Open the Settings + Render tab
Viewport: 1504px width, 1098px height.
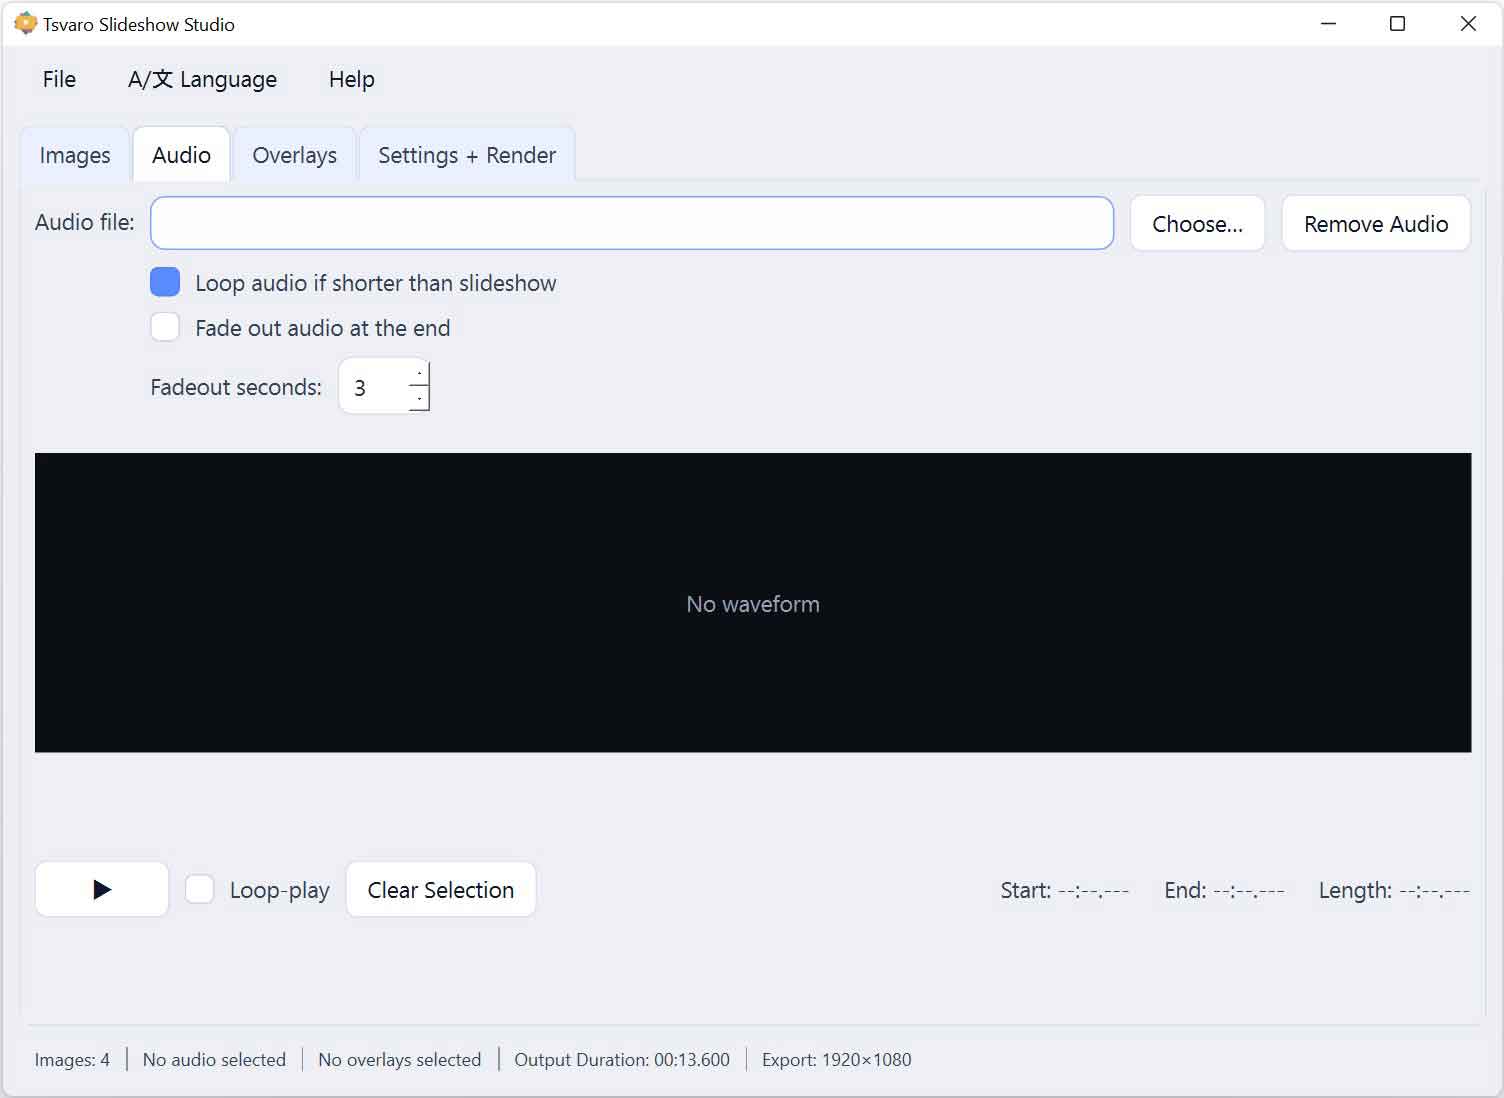tap(466, 155)
